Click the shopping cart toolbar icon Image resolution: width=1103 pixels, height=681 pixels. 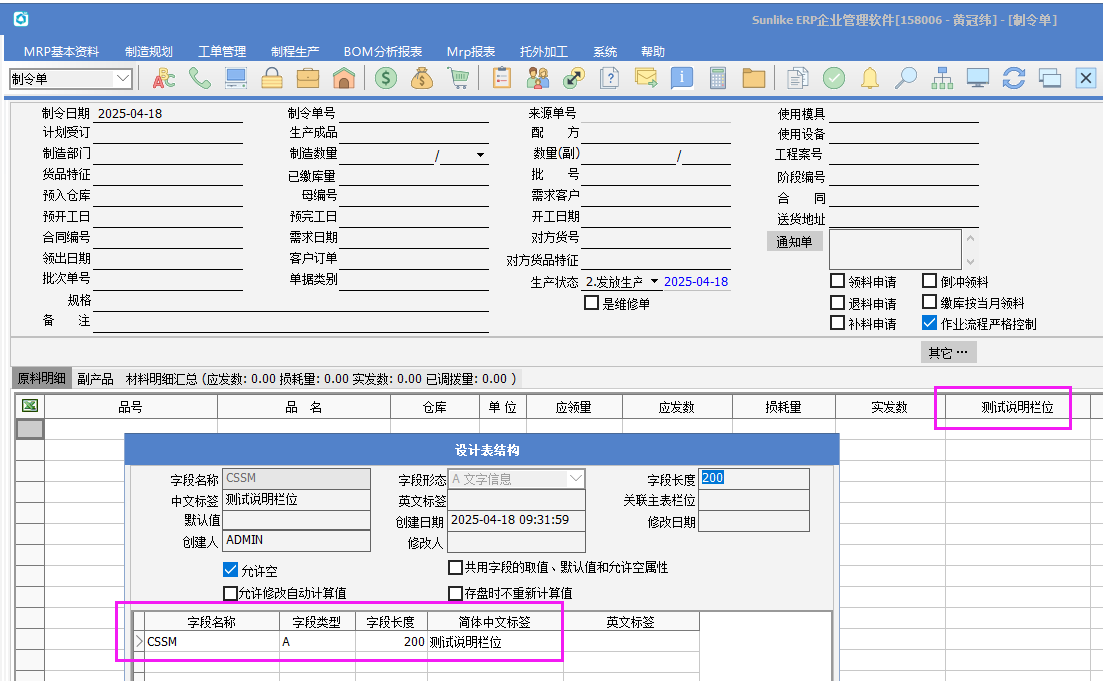pos(458,78)
